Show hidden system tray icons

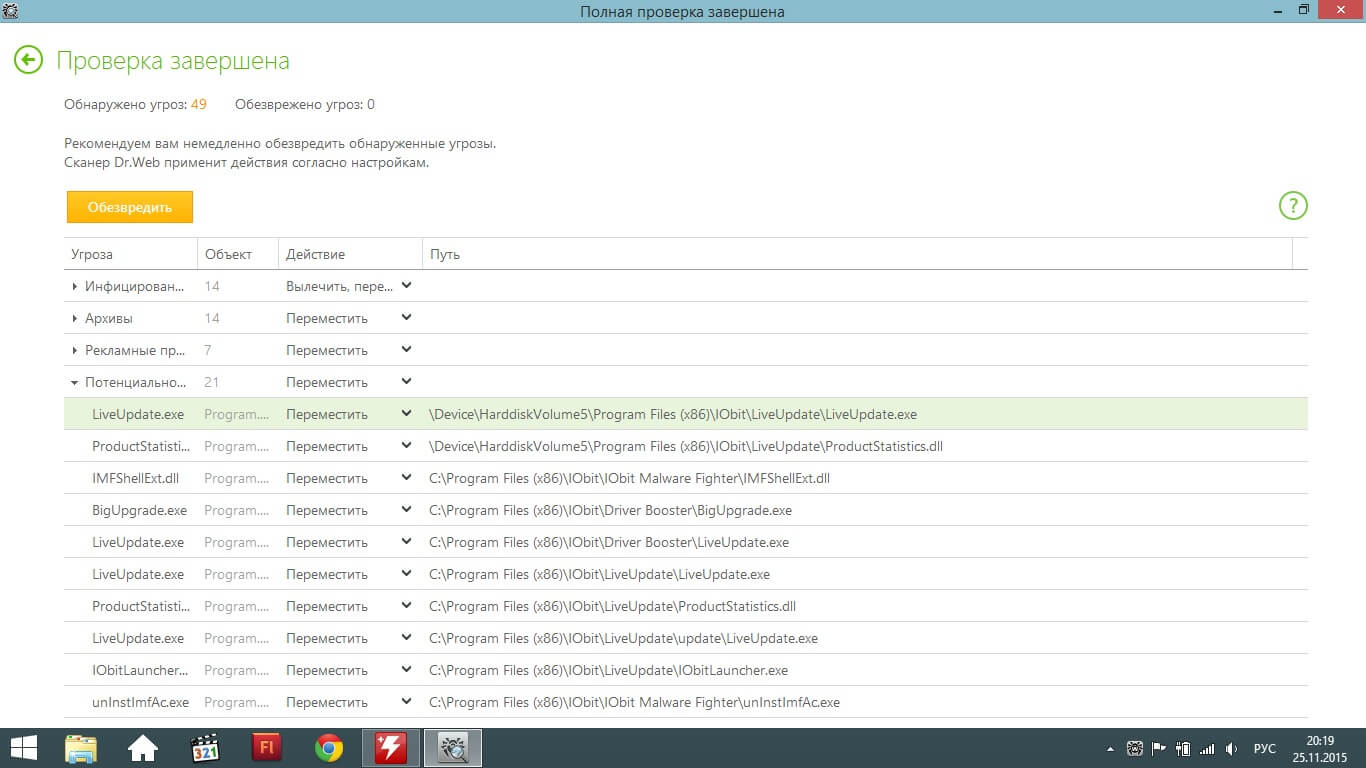[x=1110, y=748]
